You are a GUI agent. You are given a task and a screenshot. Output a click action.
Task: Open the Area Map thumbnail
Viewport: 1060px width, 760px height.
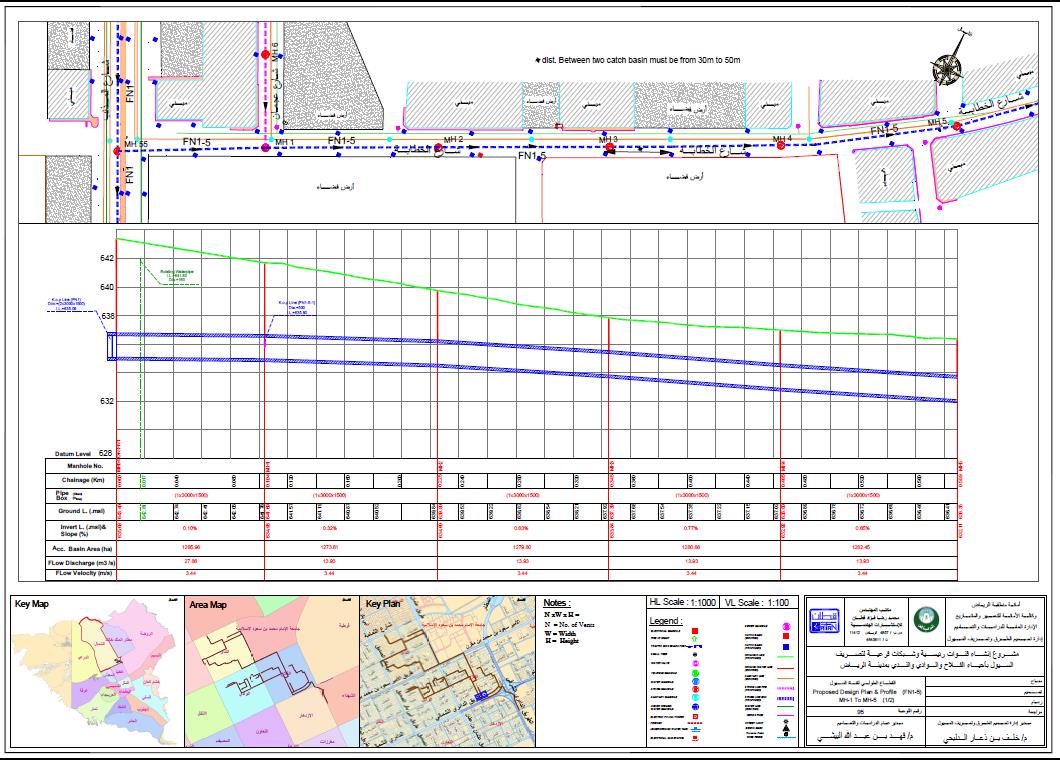pos(271,676)
